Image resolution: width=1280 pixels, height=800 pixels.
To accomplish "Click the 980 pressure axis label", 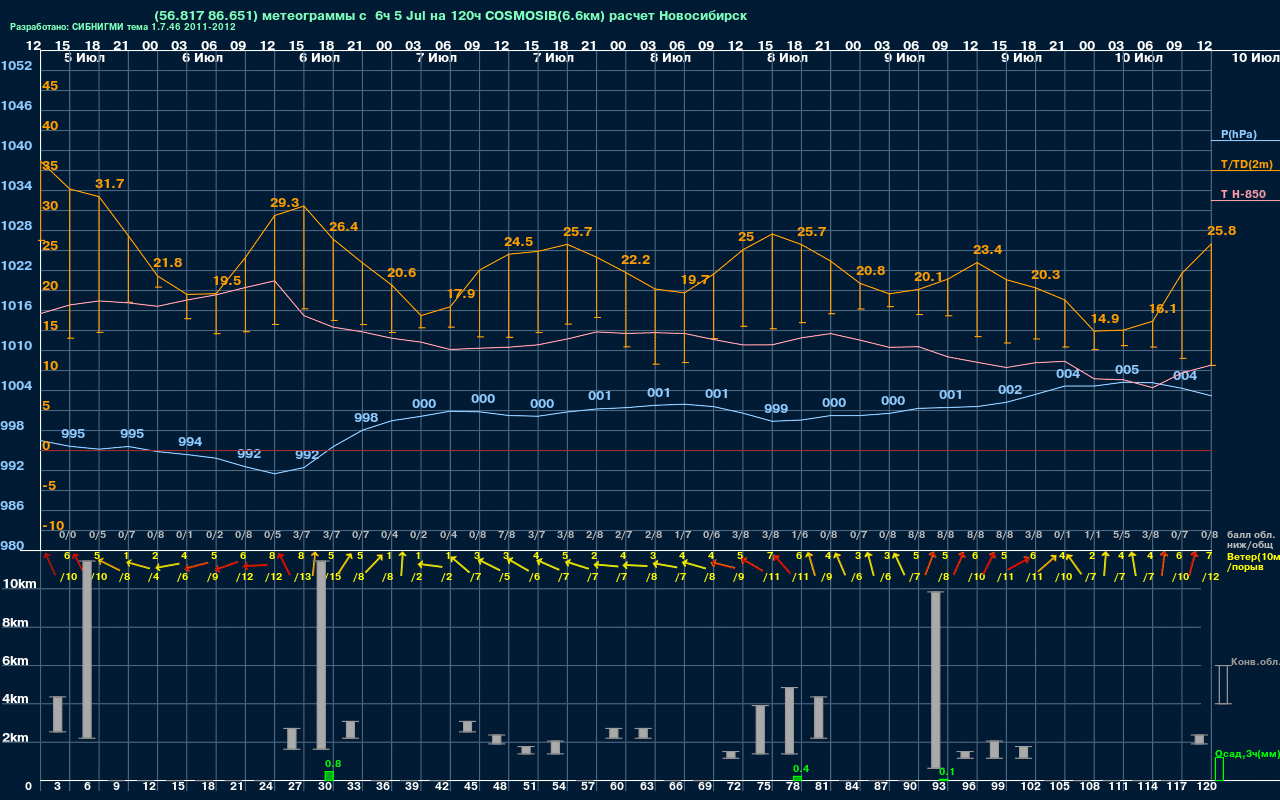I will [x=13, y=546].
